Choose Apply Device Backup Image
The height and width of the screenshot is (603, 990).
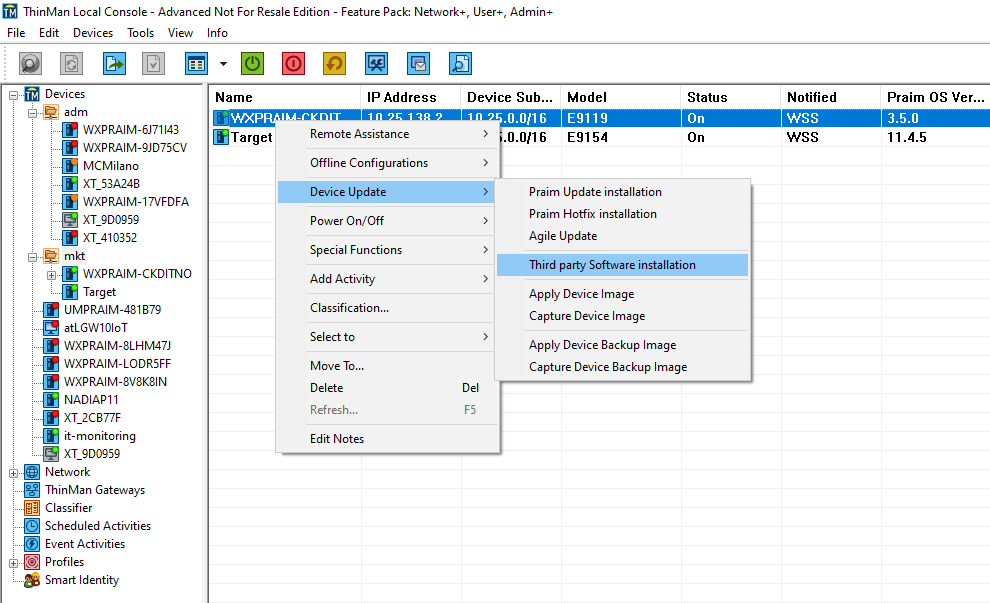click(x=623, y=345)
